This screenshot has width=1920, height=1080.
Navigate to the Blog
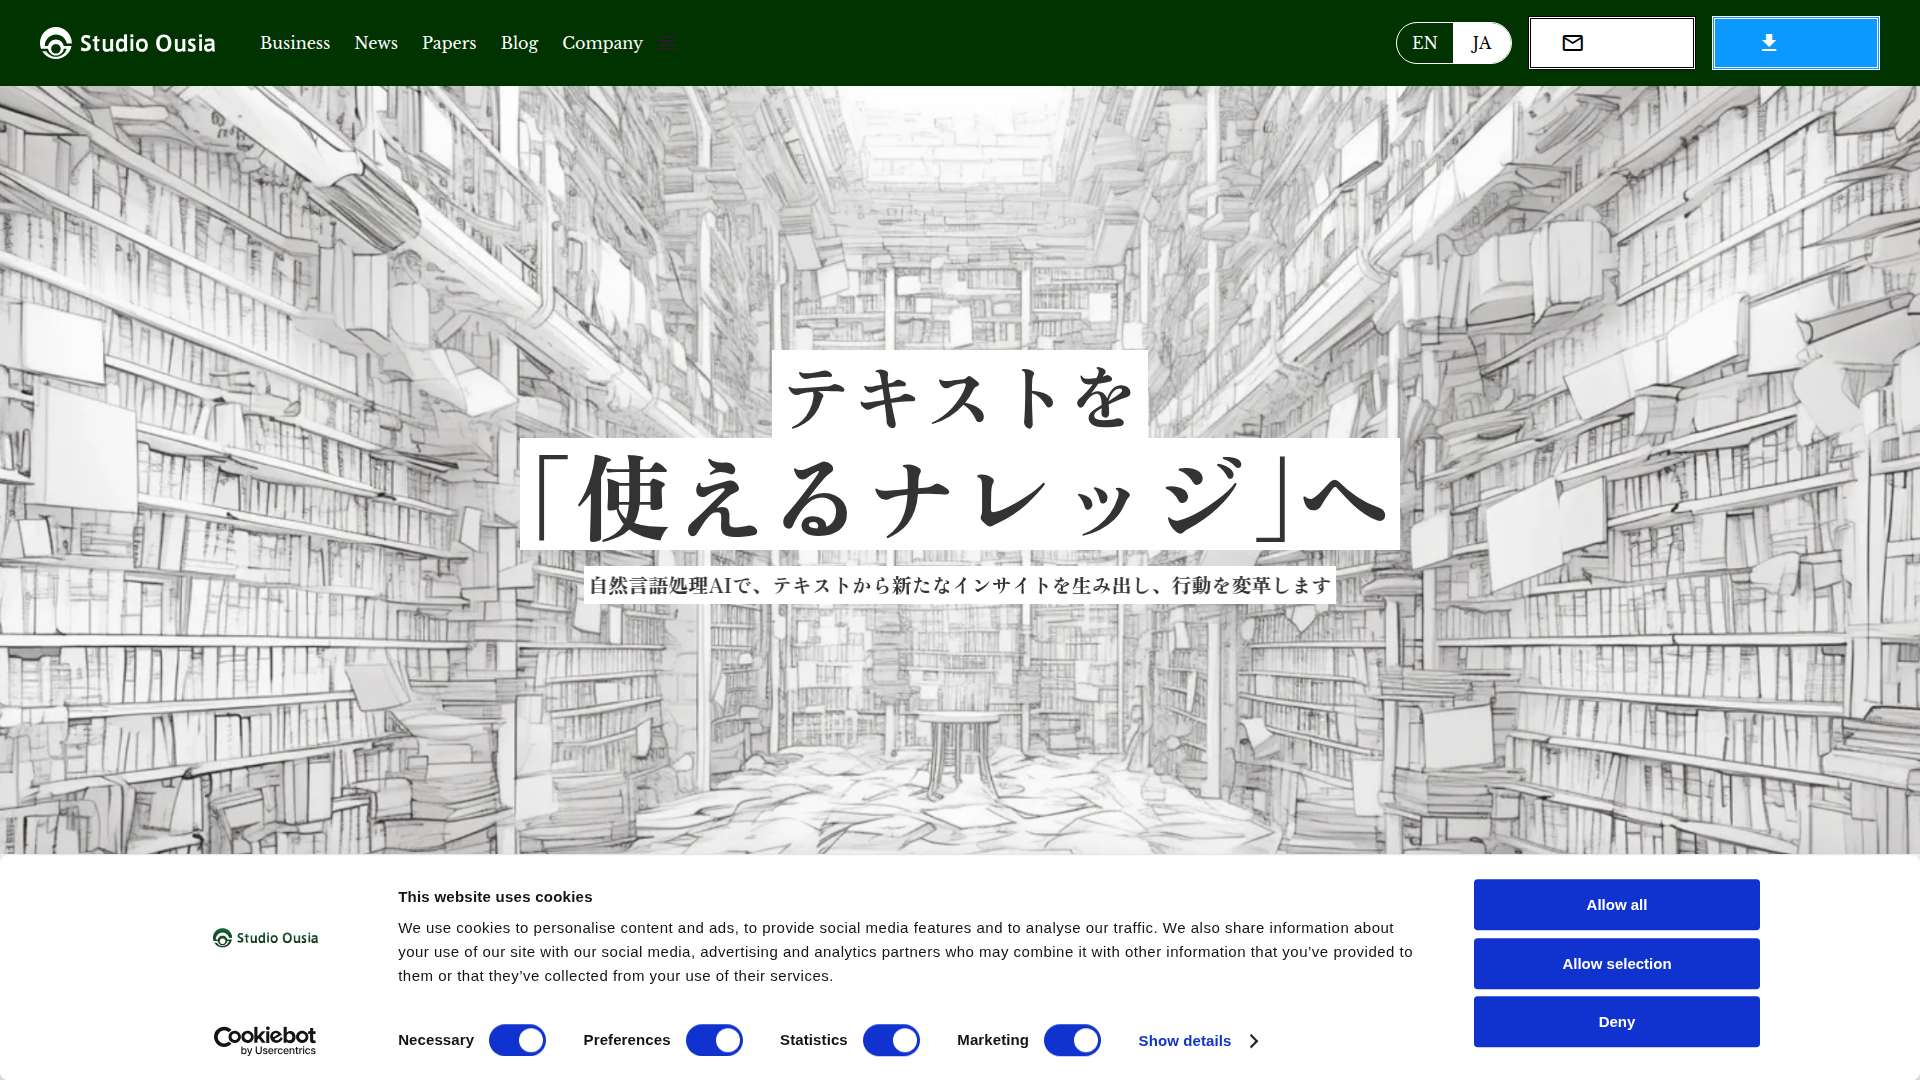(519, 43)
